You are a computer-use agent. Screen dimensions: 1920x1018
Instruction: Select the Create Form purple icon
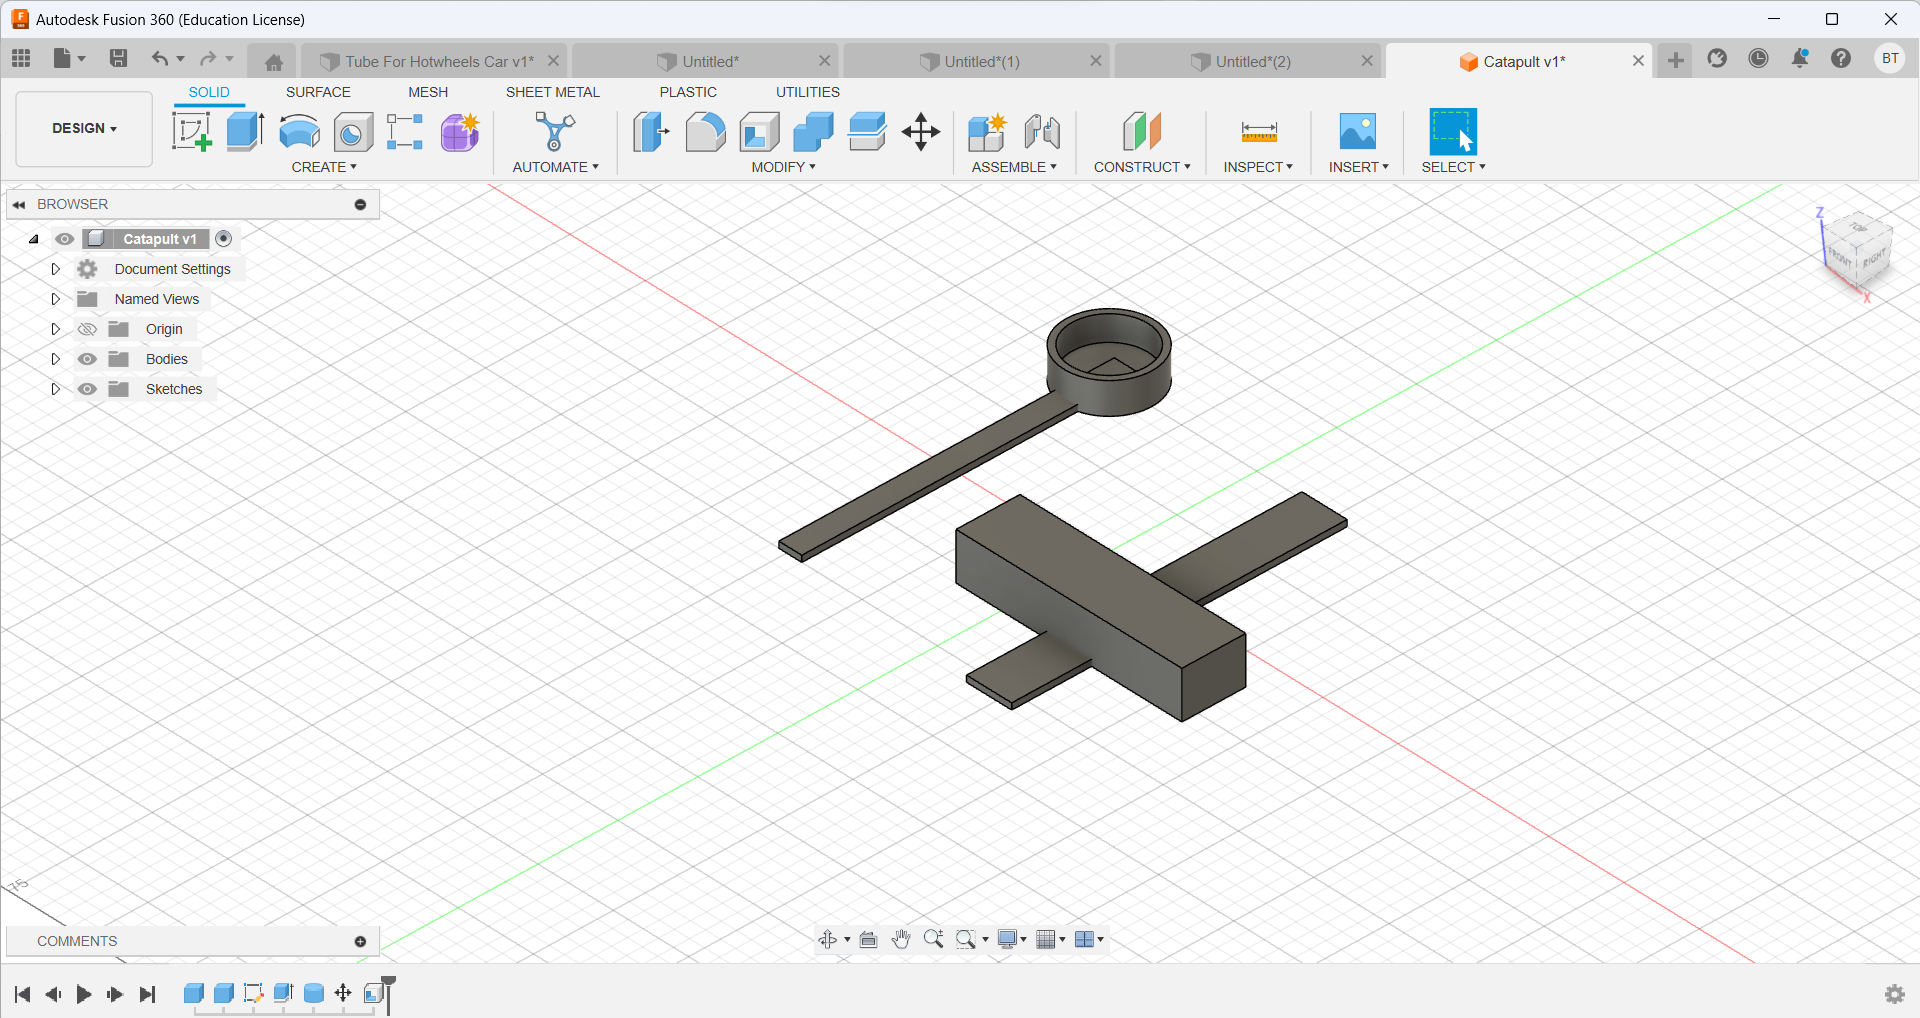pos(460,131)
